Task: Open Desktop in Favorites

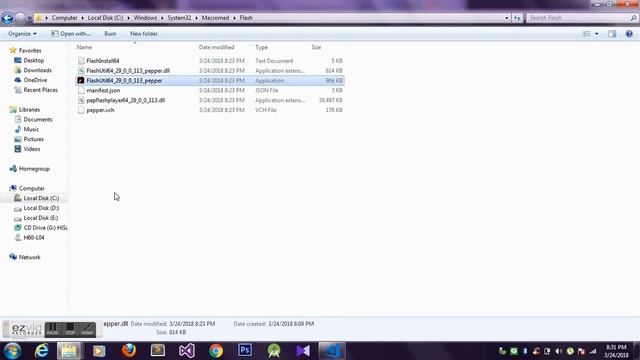Action: point(33,60)
